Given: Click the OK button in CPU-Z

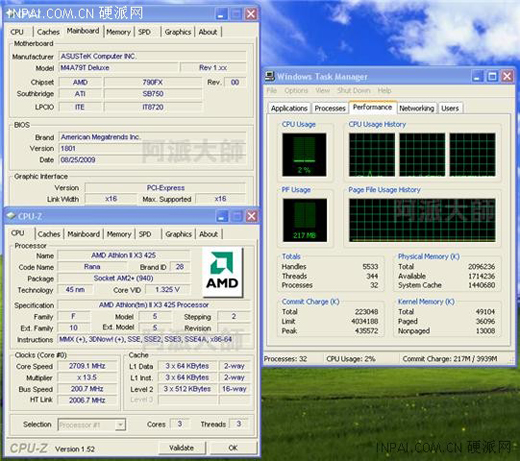Looking at the screenshot, I should coord(233,448).
